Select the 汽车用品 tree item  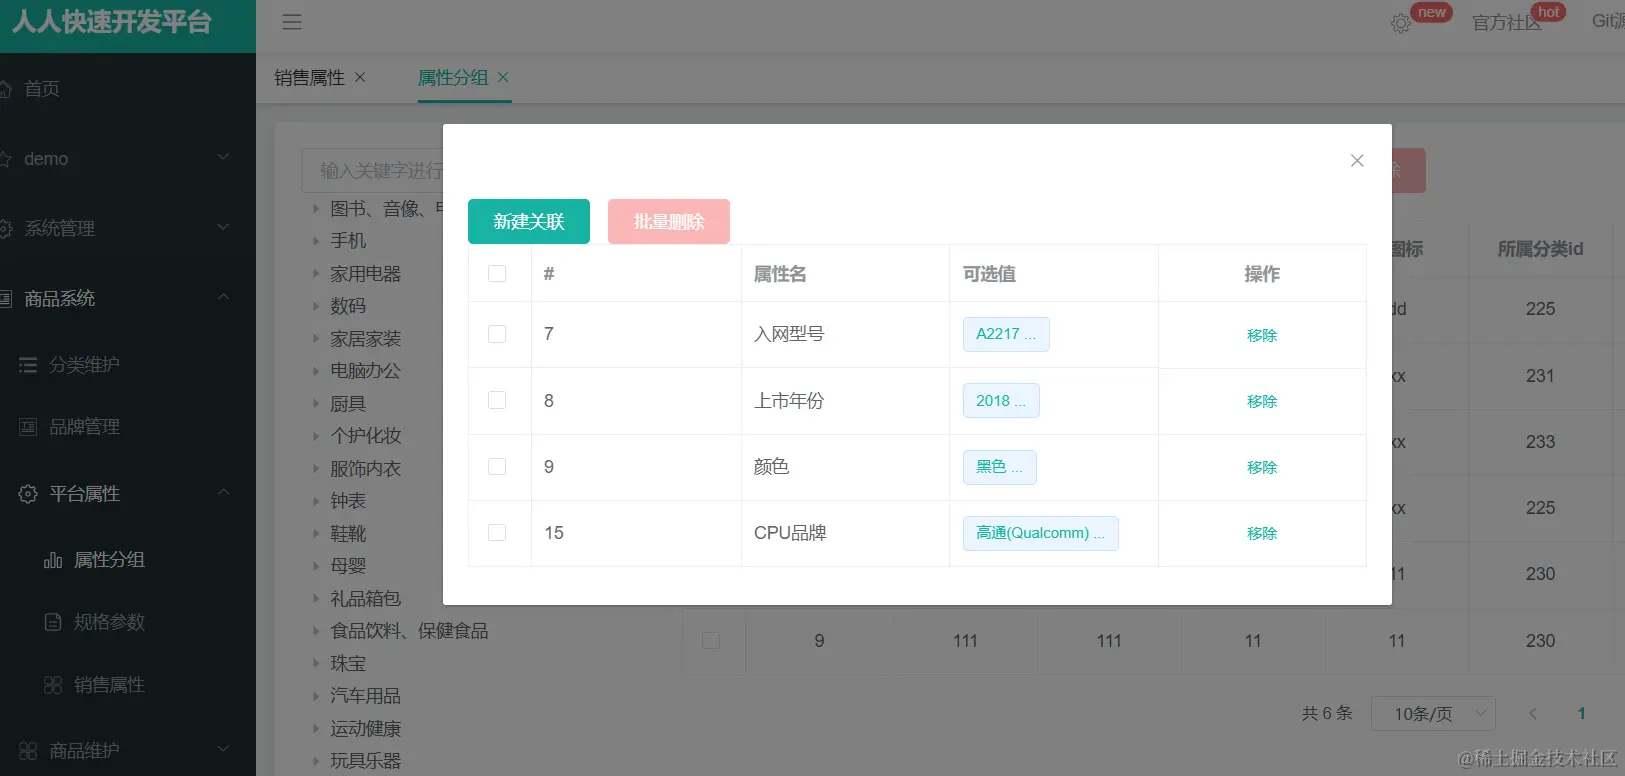pos(366,696)
